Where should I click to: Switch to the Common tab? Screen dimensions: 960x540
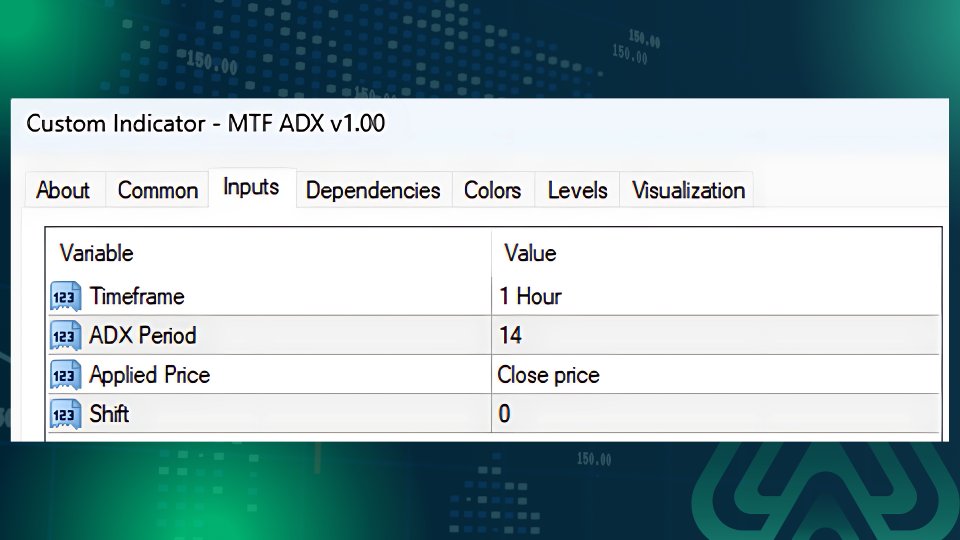158,190
